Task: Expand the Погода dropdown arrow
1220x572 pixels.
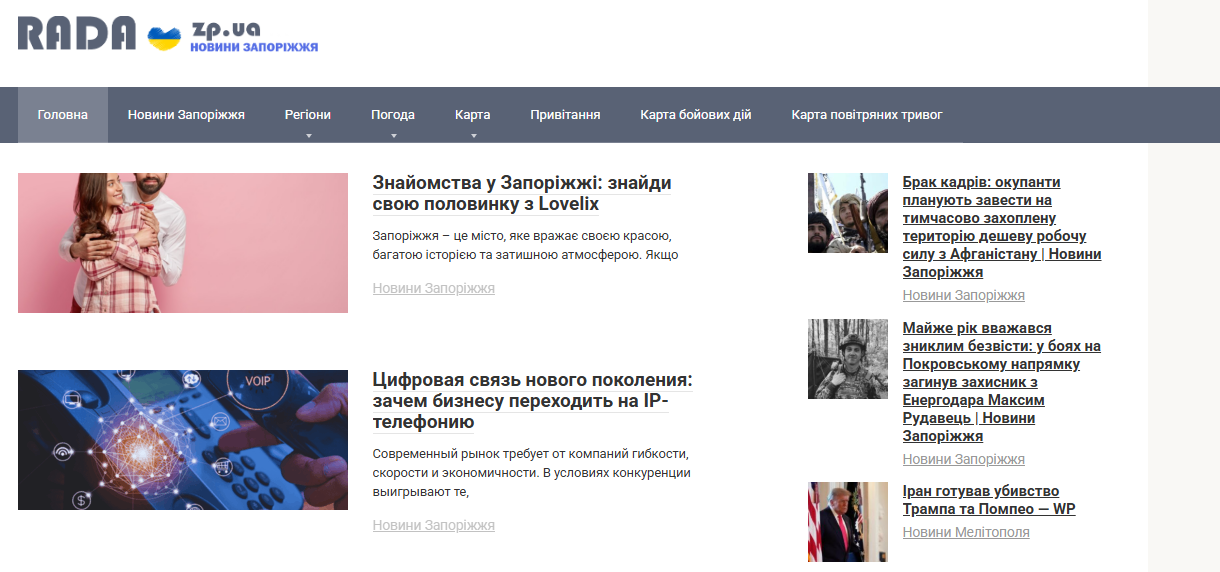Action: coord(393,135)
